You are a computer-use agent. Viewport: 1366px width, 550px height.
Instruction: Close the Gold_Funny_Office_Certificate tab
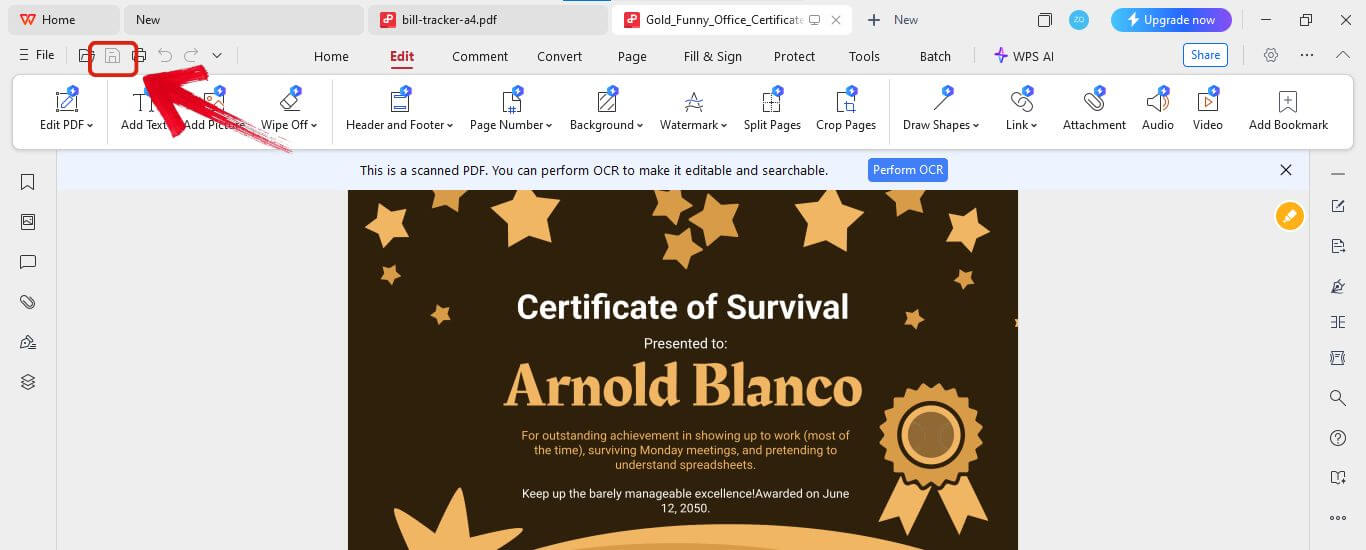point(836,20)
